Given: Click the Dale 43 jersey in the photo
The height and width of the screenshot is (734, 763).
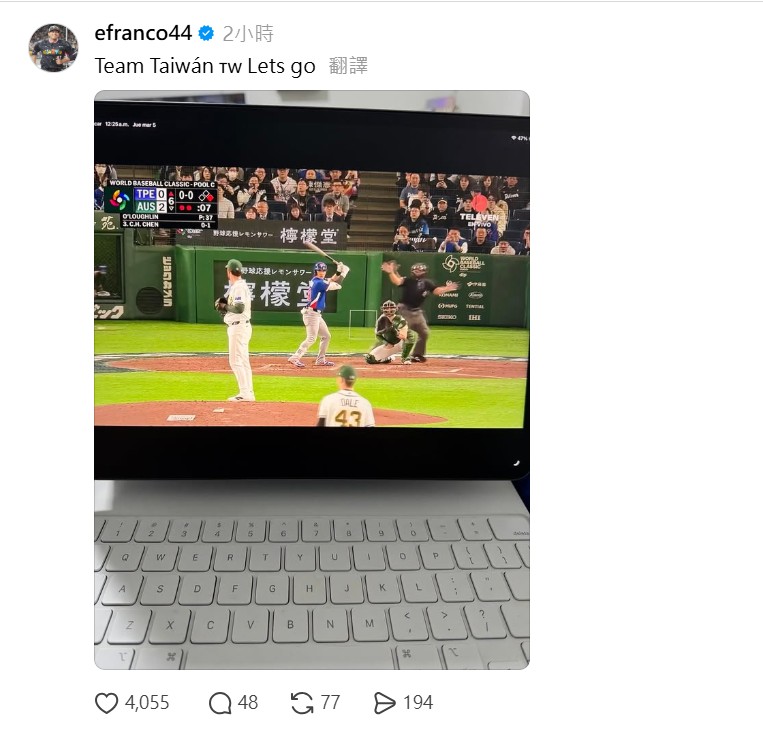Looking at the screenshot, I should [x=347, y=409].
